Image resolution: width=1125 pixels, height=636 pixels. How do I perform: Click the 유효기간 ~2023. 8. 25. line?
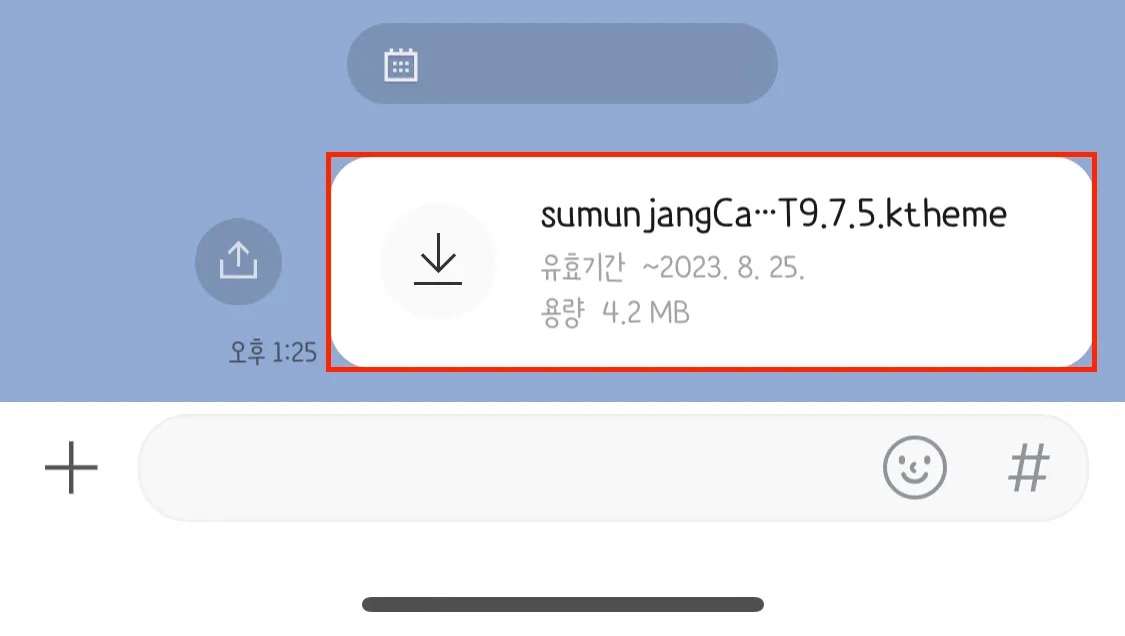click(x=672, y=268)
